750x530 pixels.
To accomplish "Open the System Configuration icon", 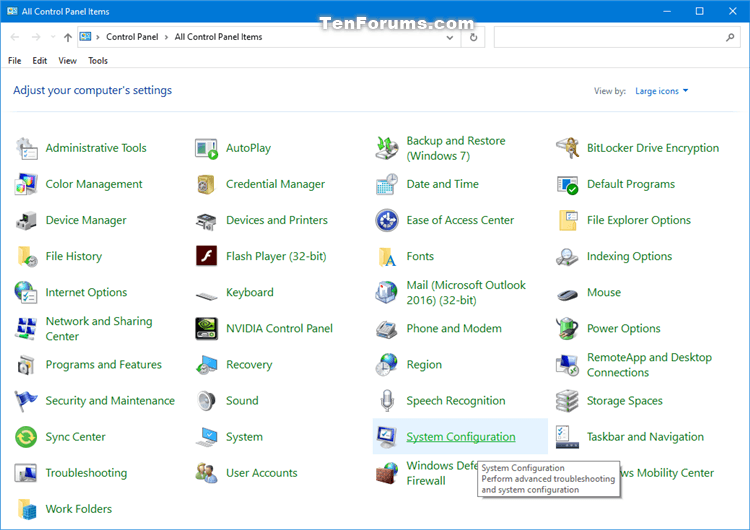I will [x=387, y=437].
